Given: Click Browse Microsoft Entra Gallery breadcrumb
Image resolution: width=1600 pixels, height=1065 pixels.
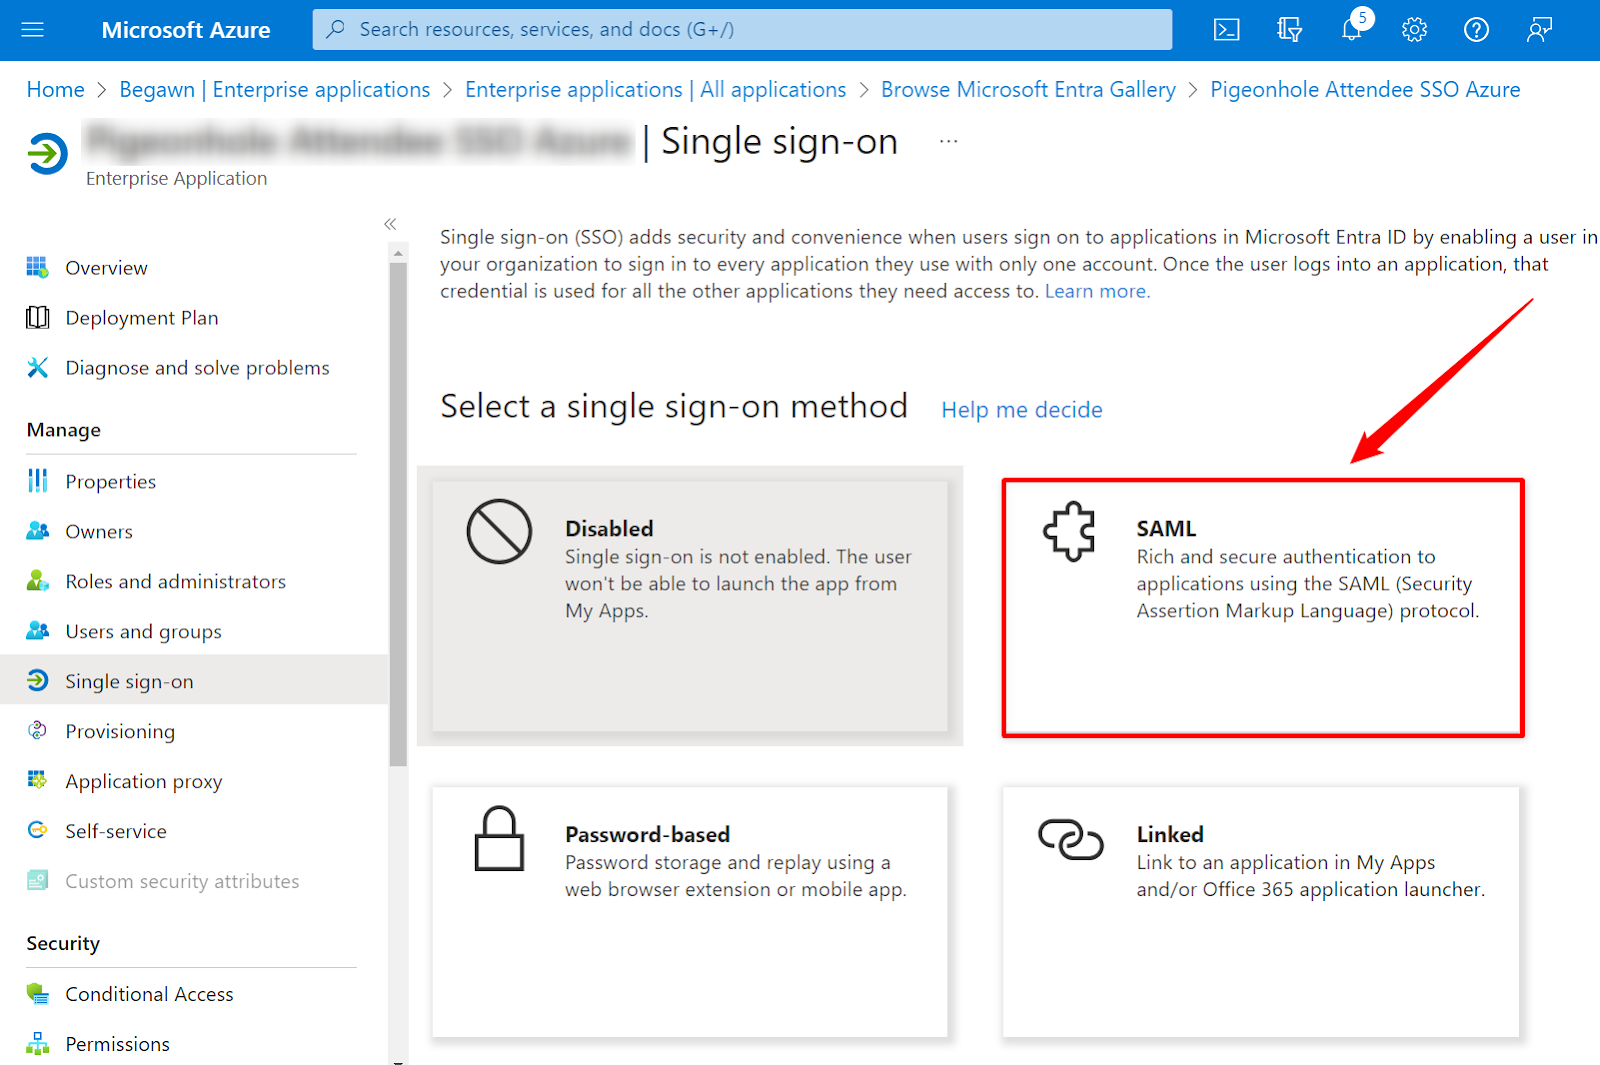Looking at the screenshot, I should pos(1028,89).
